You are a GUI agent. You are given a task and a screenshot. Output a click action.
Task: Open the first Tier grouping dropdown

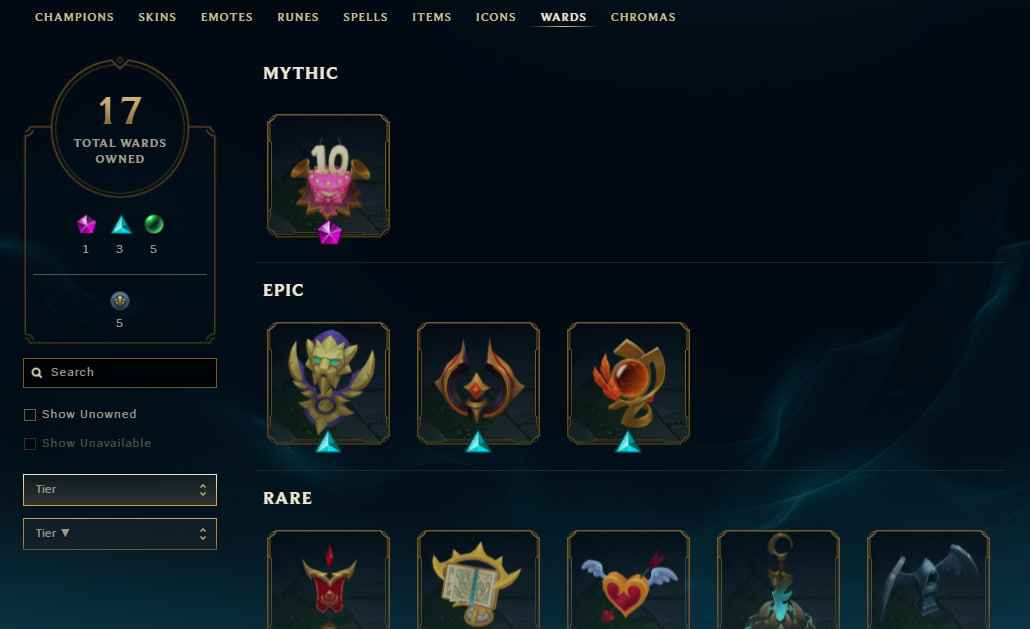120,490
